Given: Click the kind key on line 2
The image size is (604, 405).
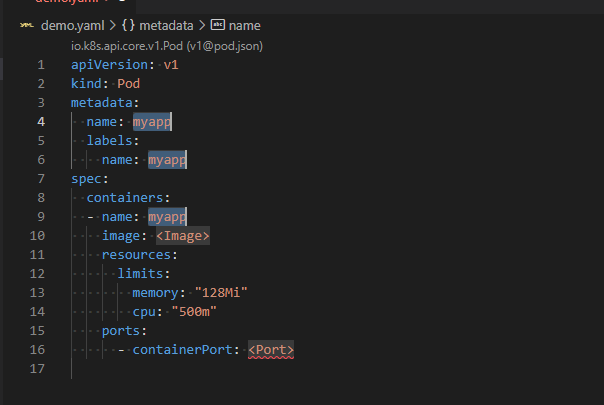Looking at the screenshot, I should click(86, 84).
